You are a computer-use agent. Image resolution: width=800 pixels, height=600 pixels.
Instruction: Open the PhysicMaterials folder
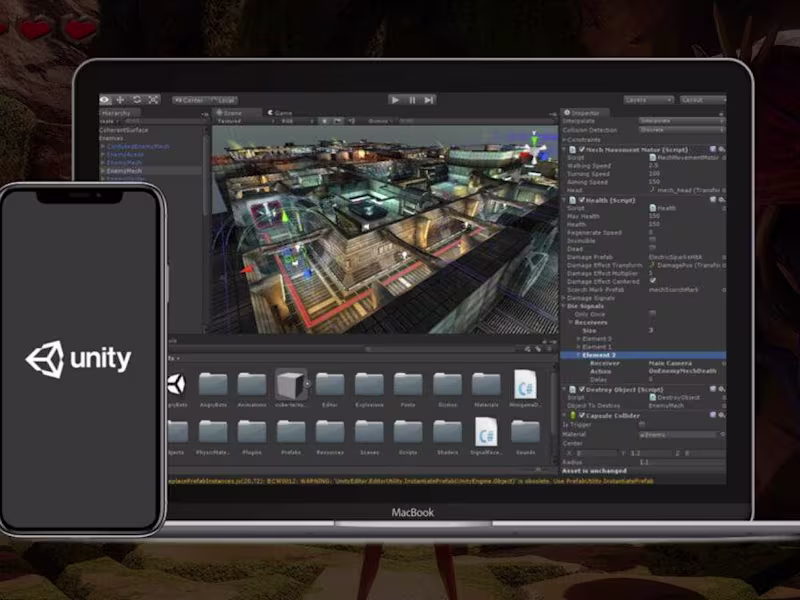(x=213, y=433)
